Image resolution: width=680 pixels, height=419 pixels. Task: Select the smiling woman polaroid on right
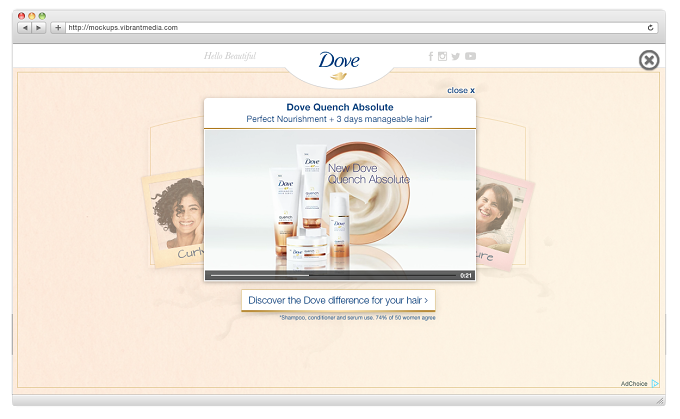(x=503, y=219)
